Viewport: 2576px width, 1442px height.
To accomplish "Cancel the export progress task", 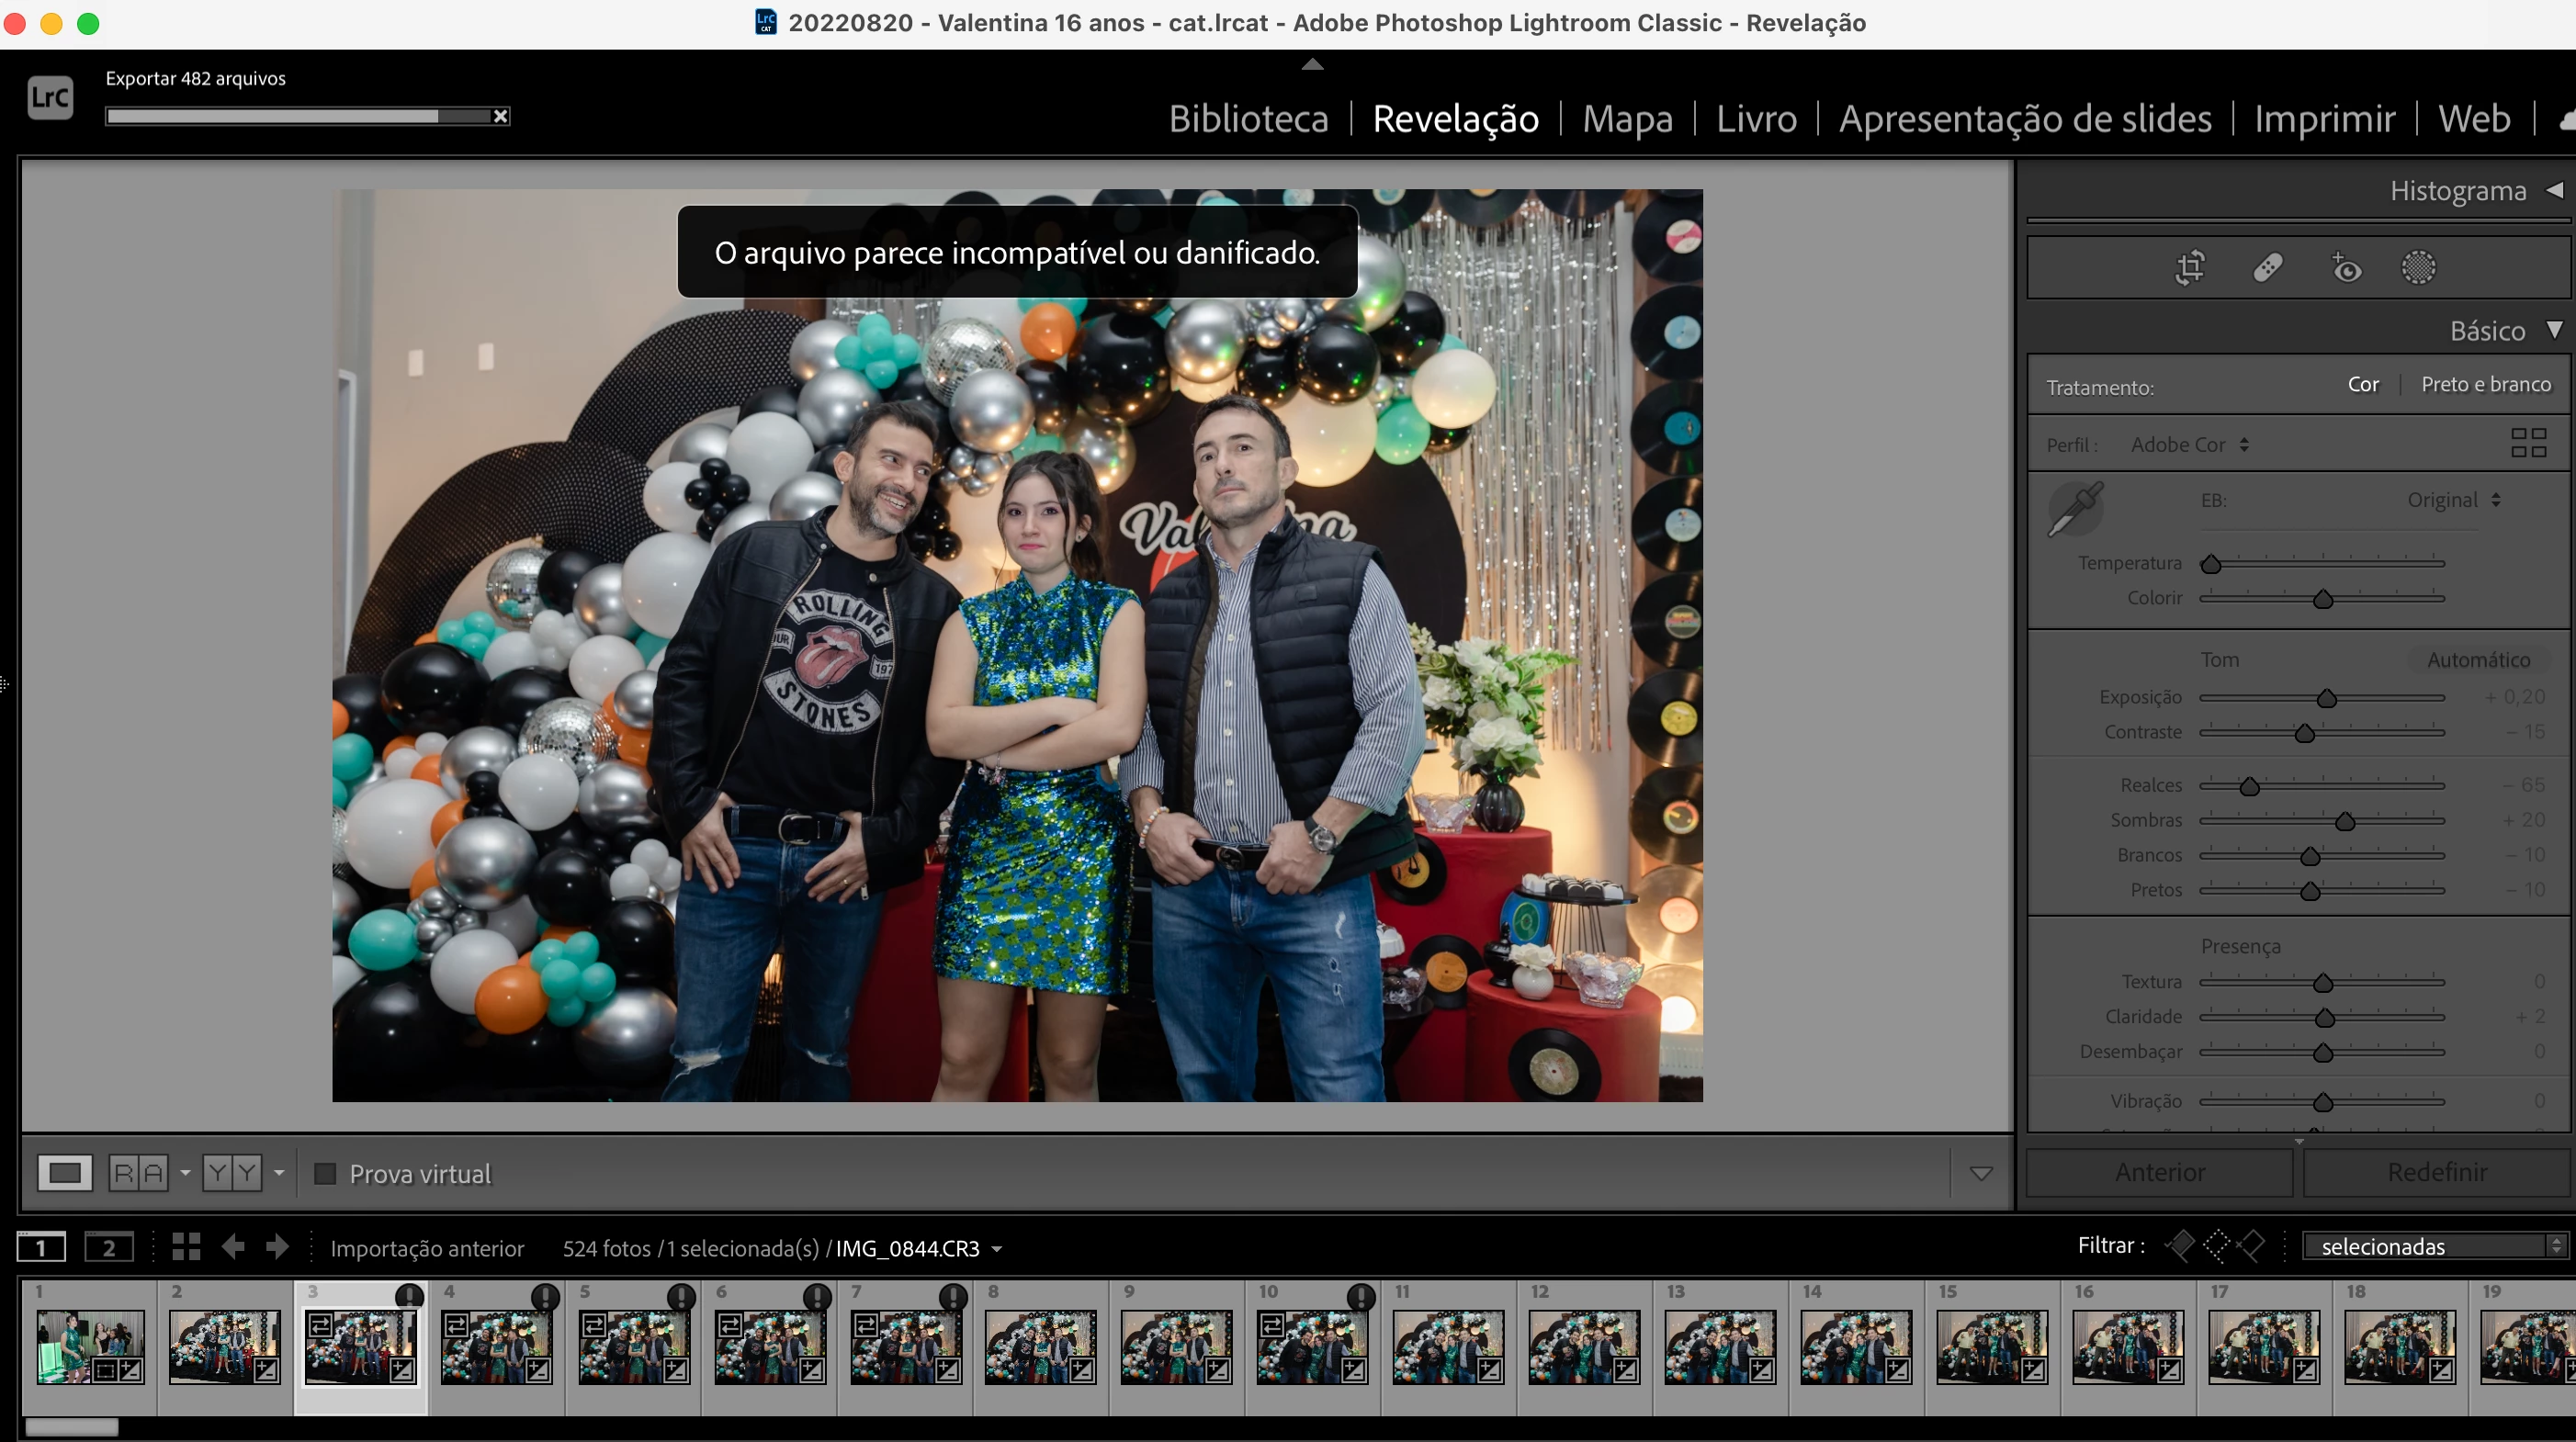I will point(501,116).
